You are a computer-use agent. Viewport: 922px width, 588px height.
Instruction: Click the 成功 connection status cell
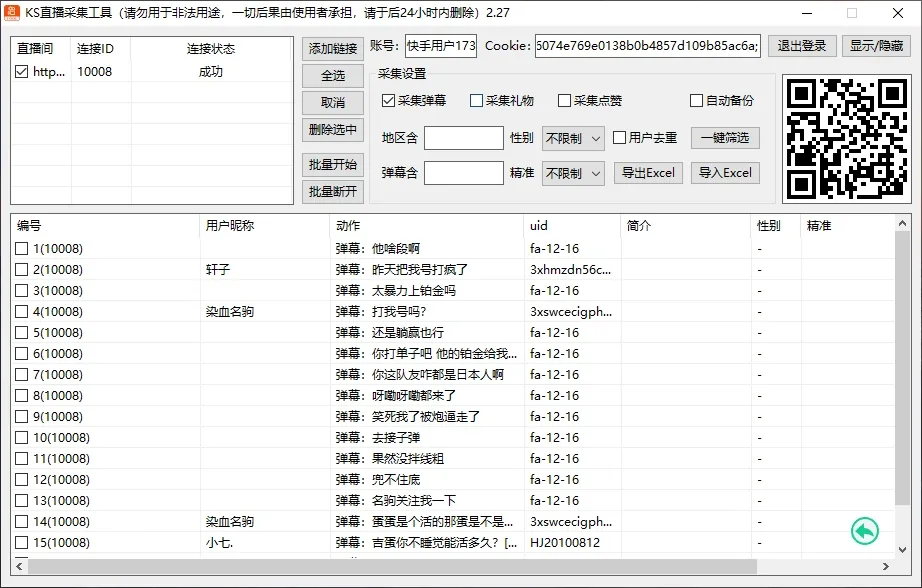click(x=211, y=72)
